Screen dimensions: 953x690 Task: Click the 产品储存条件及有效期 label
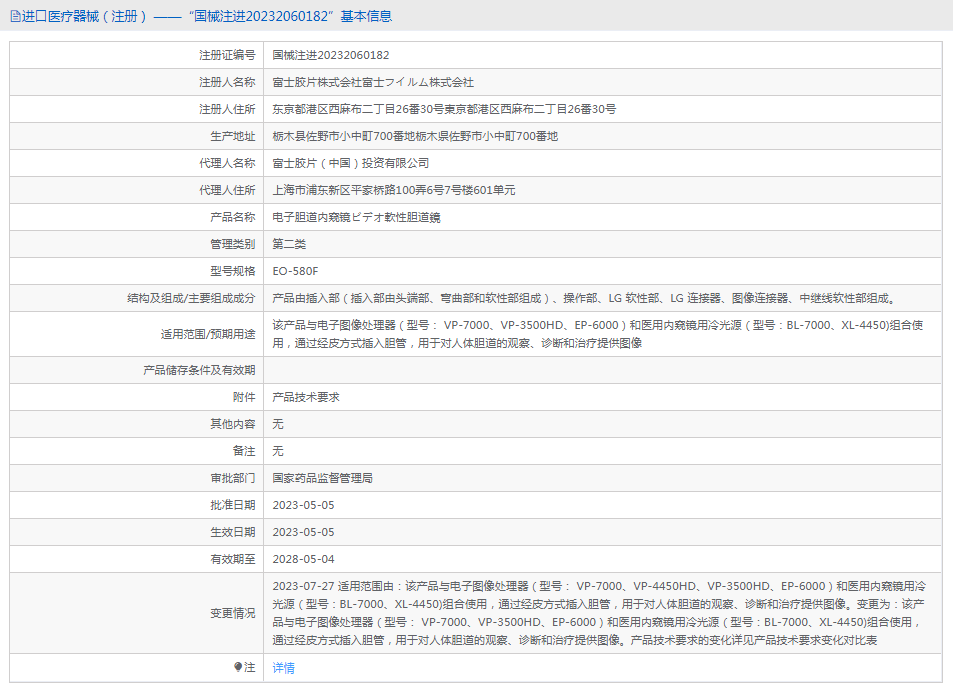[x=199, y=370]
